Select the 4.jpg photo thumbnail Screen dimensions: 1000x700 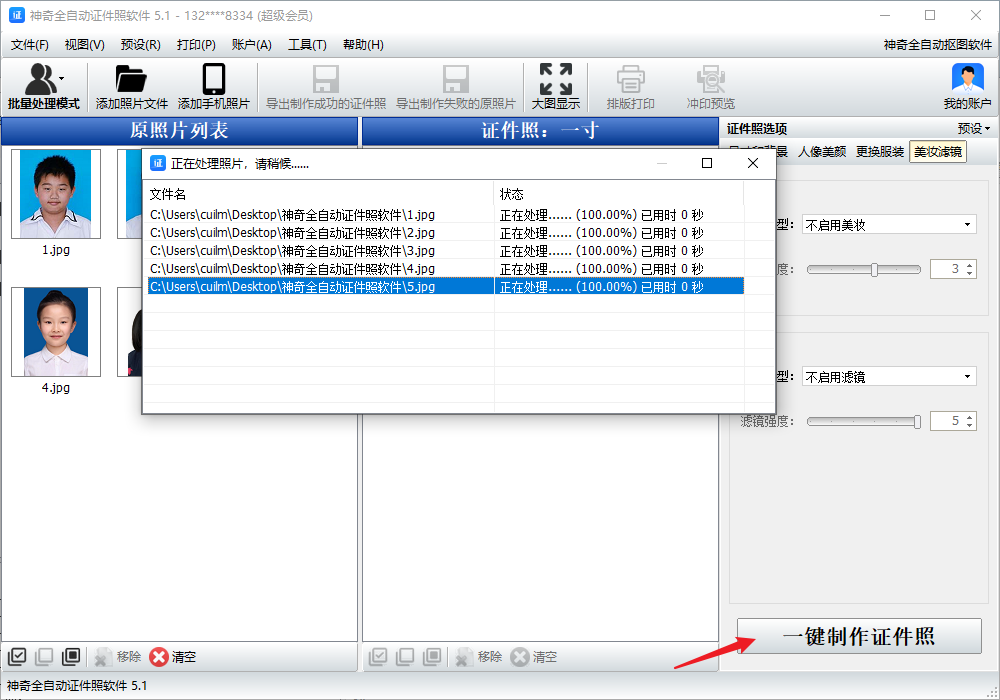point(56,332)
